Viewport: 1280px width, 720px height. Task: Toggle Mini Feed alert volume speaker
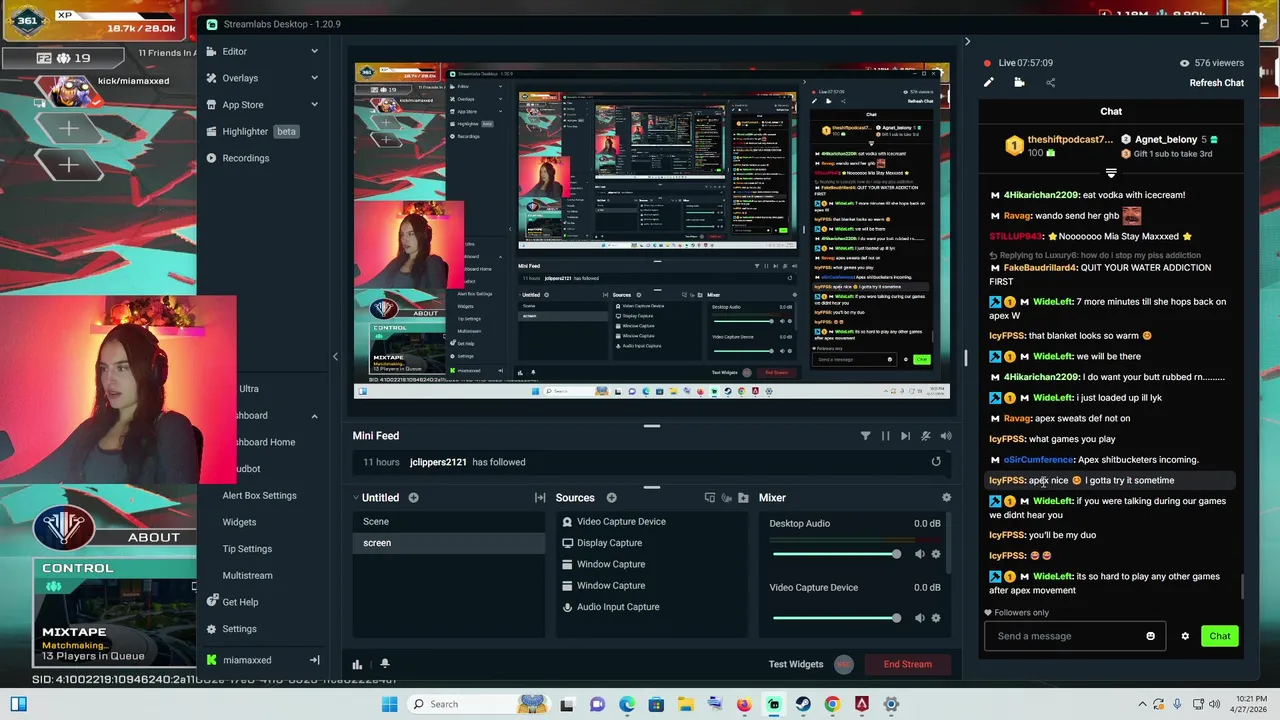pos(946,436)
